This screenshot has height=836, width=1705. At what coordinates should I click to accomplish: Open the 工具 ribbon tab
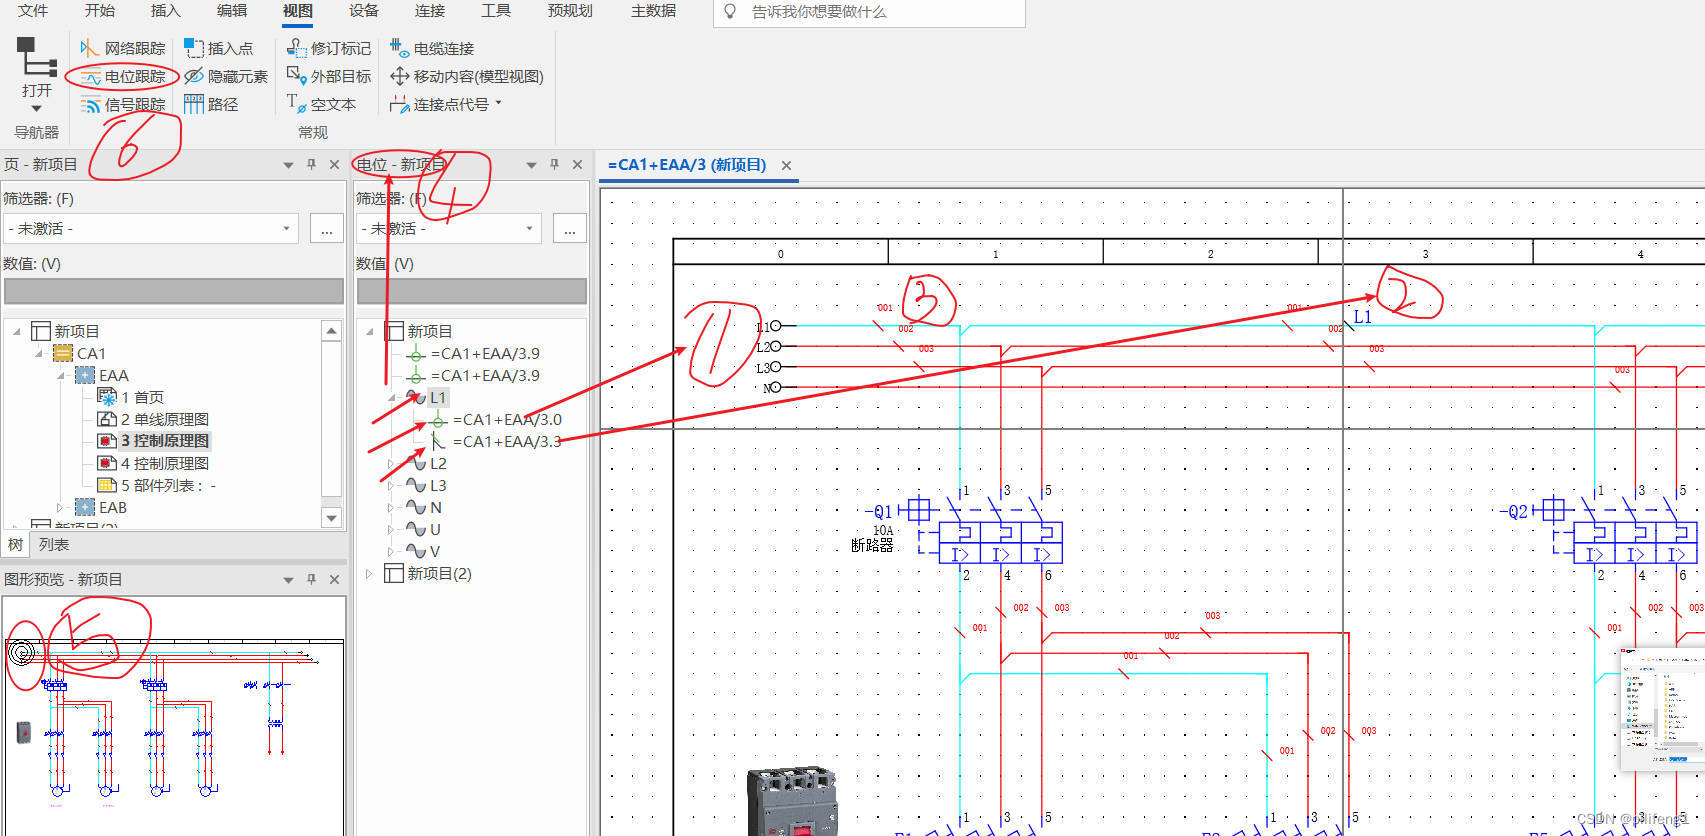495,11
